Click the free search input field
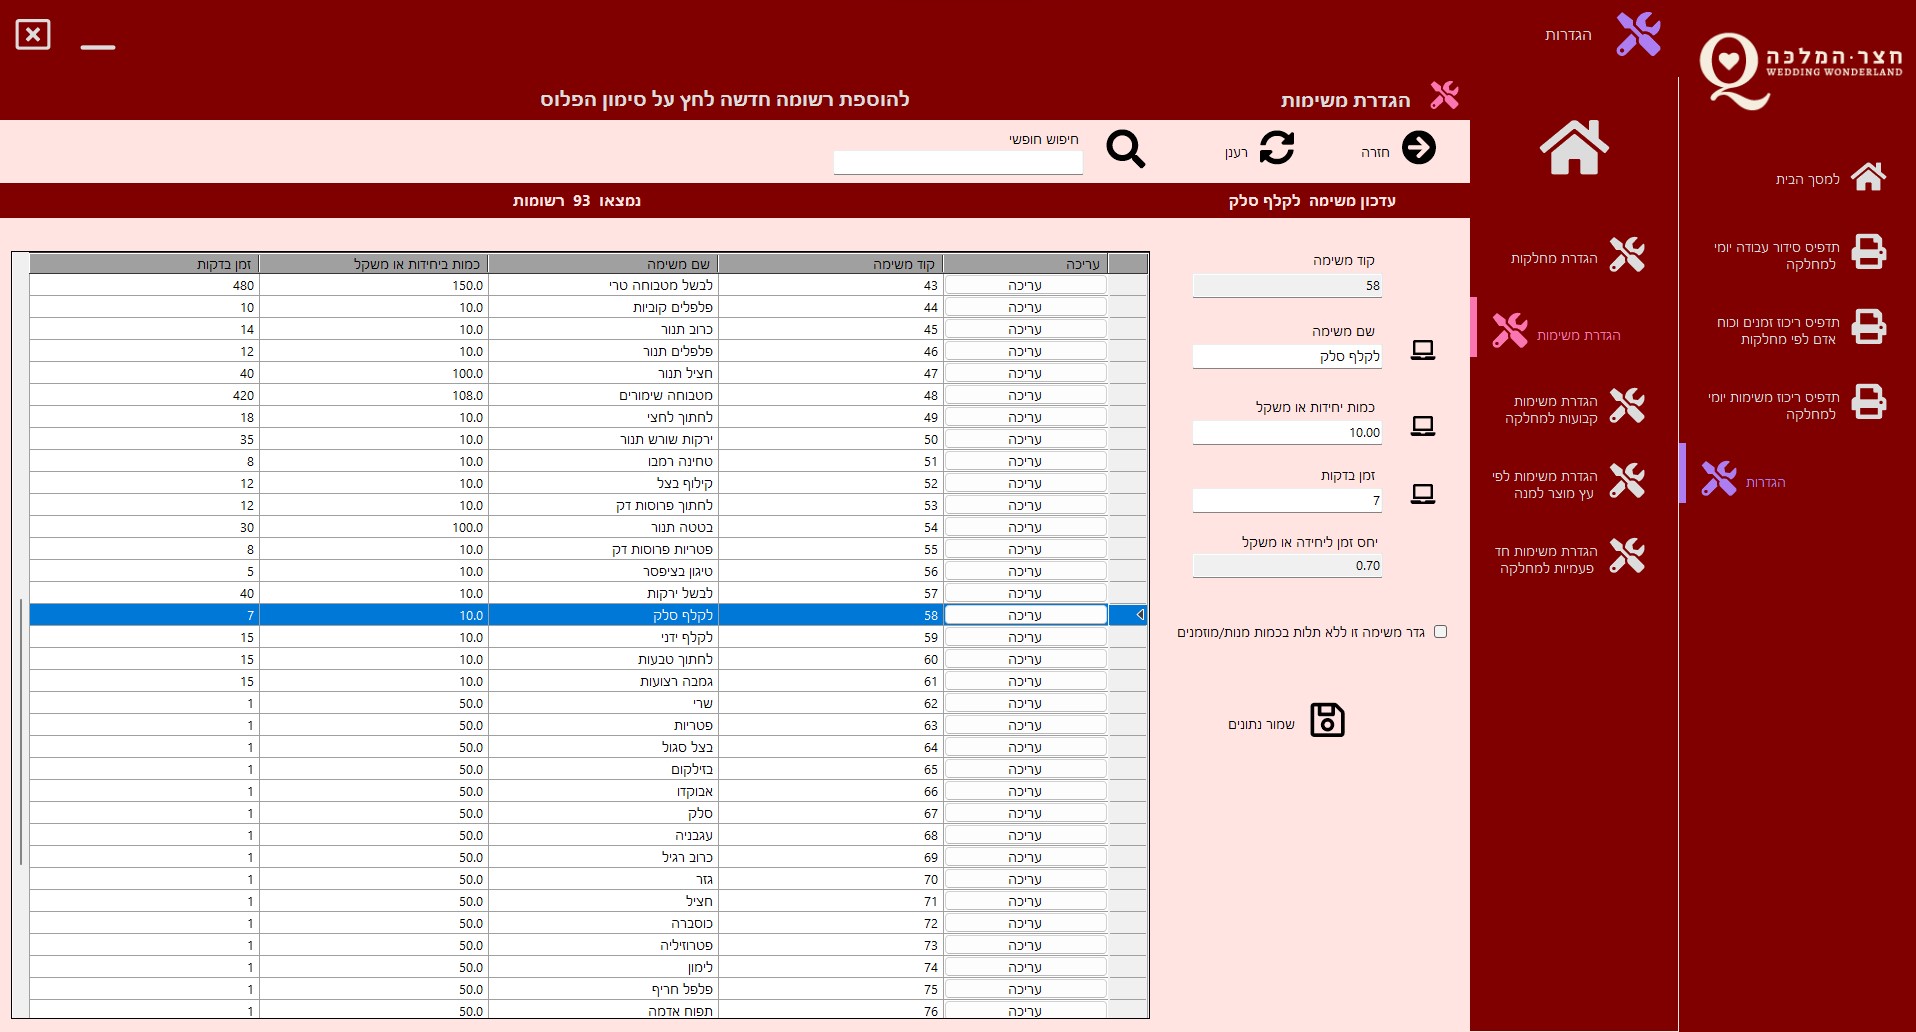Image resolution: width=1916 pixels, height=1032 pixels. [x=958, y=162]
